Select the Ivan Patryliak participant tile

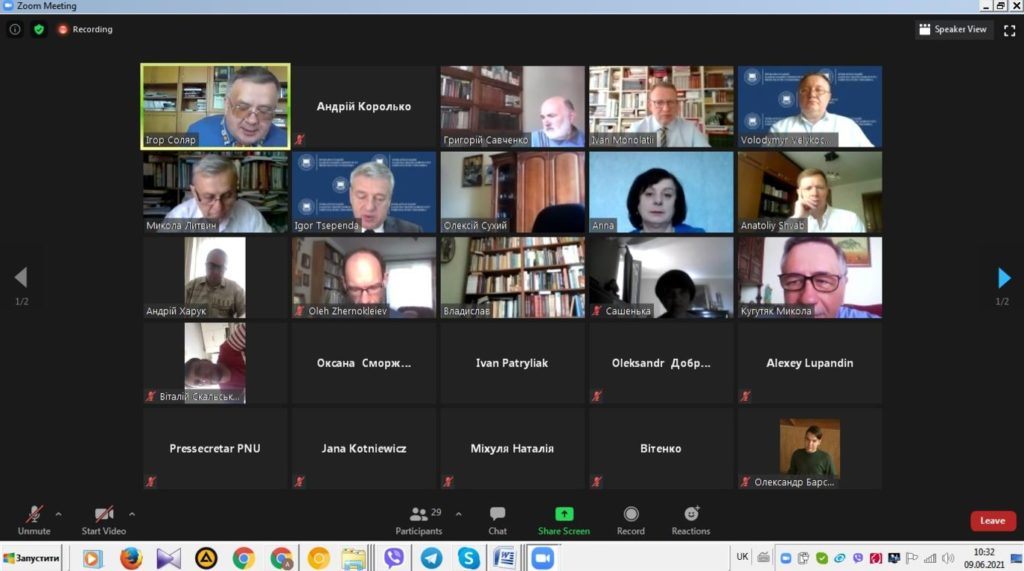(x=512, y=363)
